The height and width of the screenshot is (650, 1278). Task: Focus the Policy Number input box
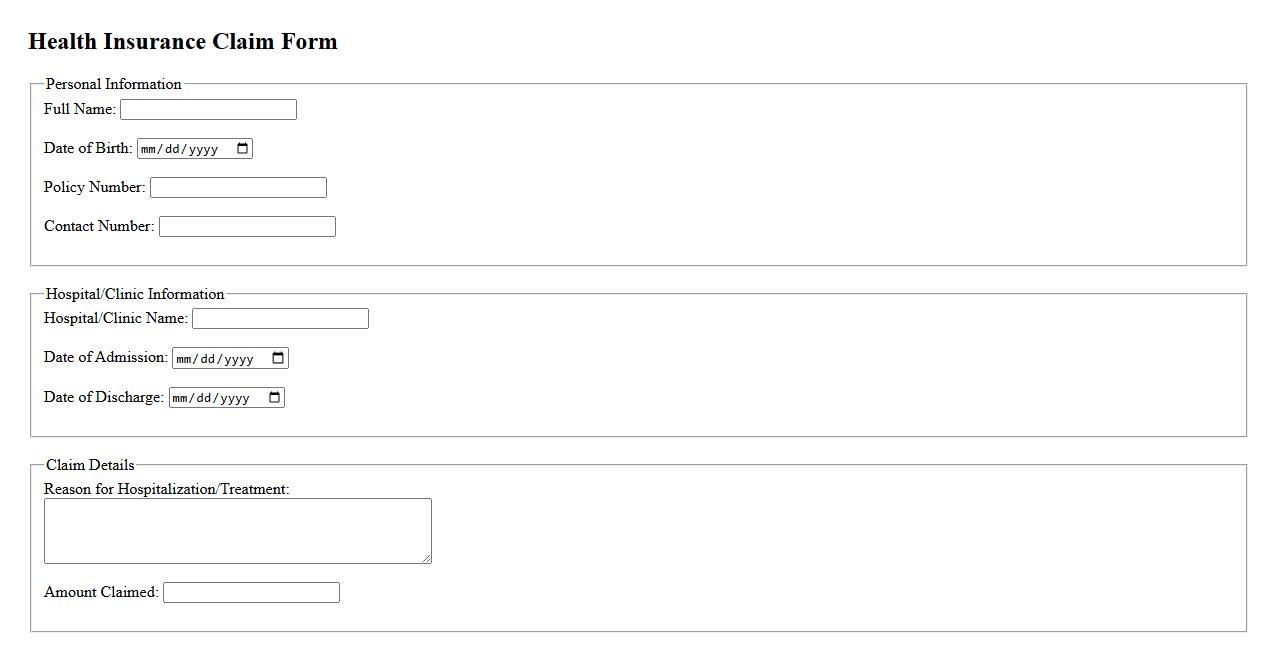(238, 188)
